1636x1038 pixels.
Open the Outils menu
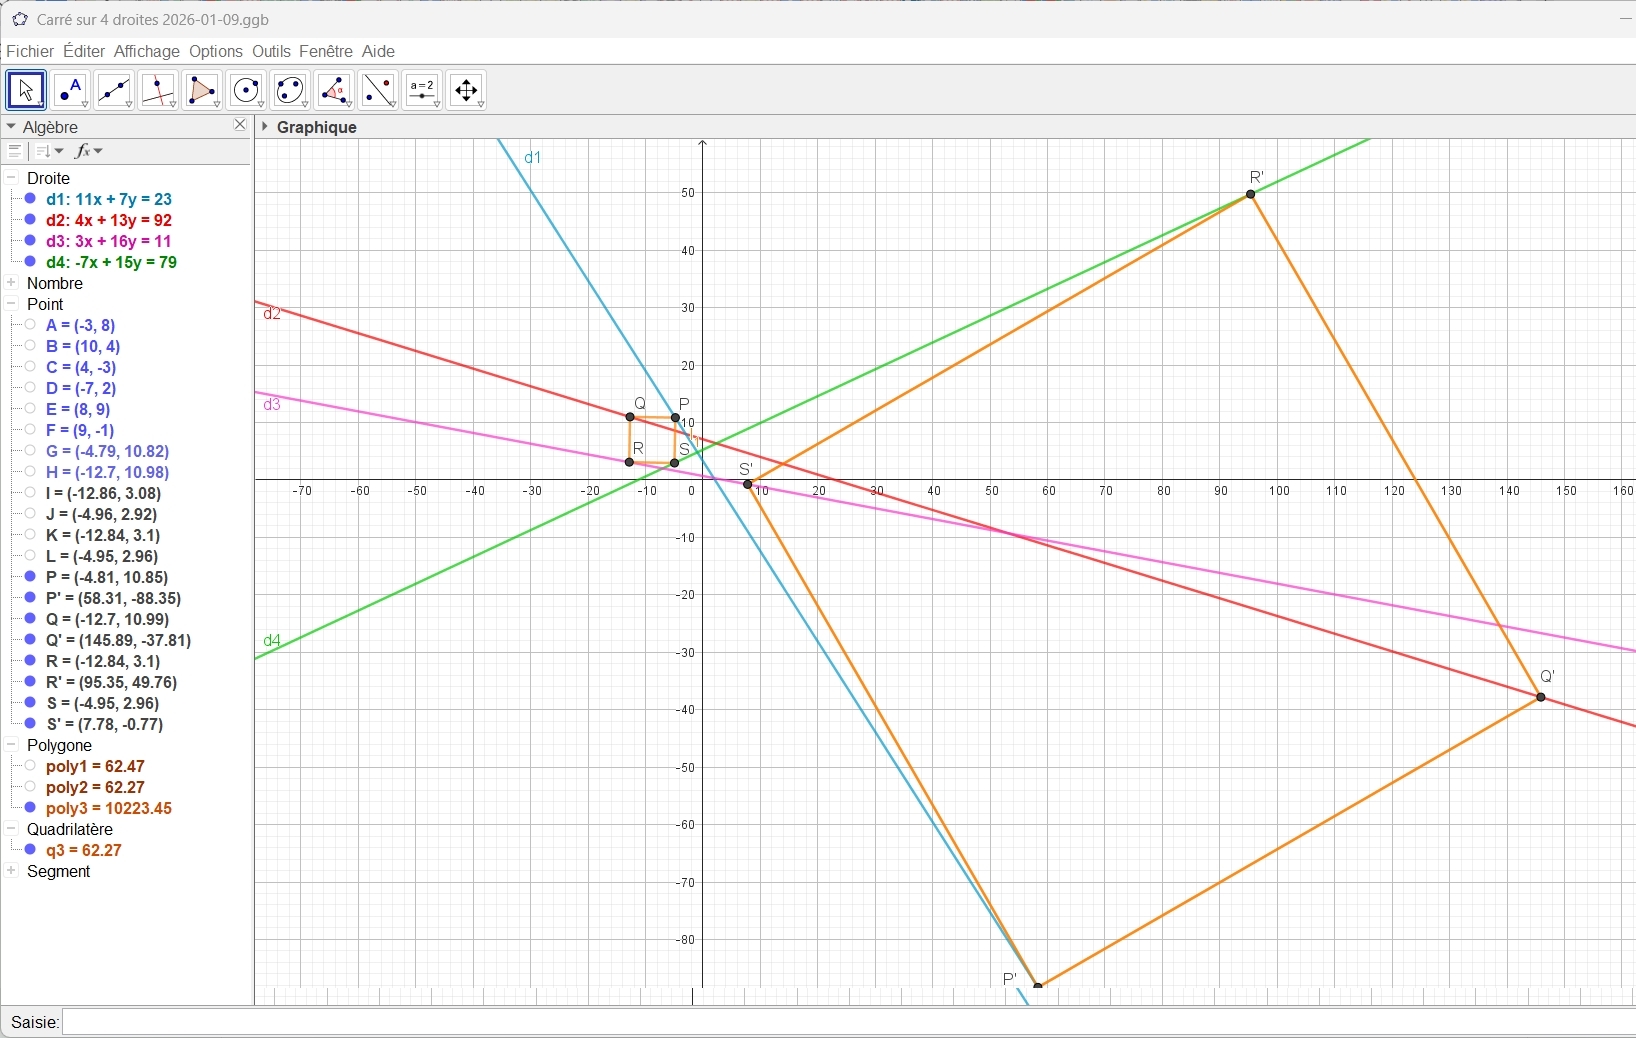tap(272, 52)
